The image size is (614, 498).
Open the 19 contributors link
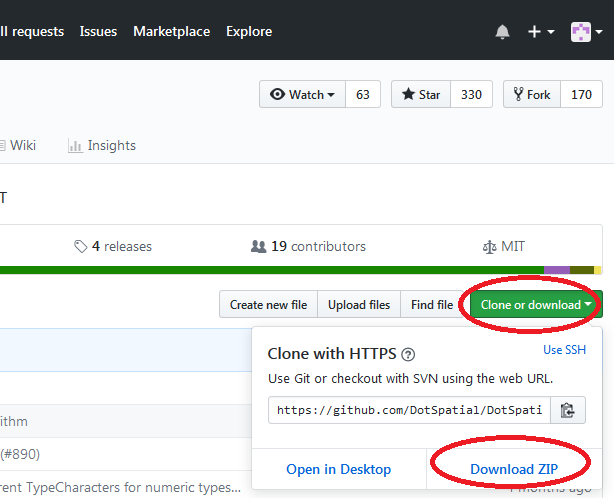click(x=308, y=246)
